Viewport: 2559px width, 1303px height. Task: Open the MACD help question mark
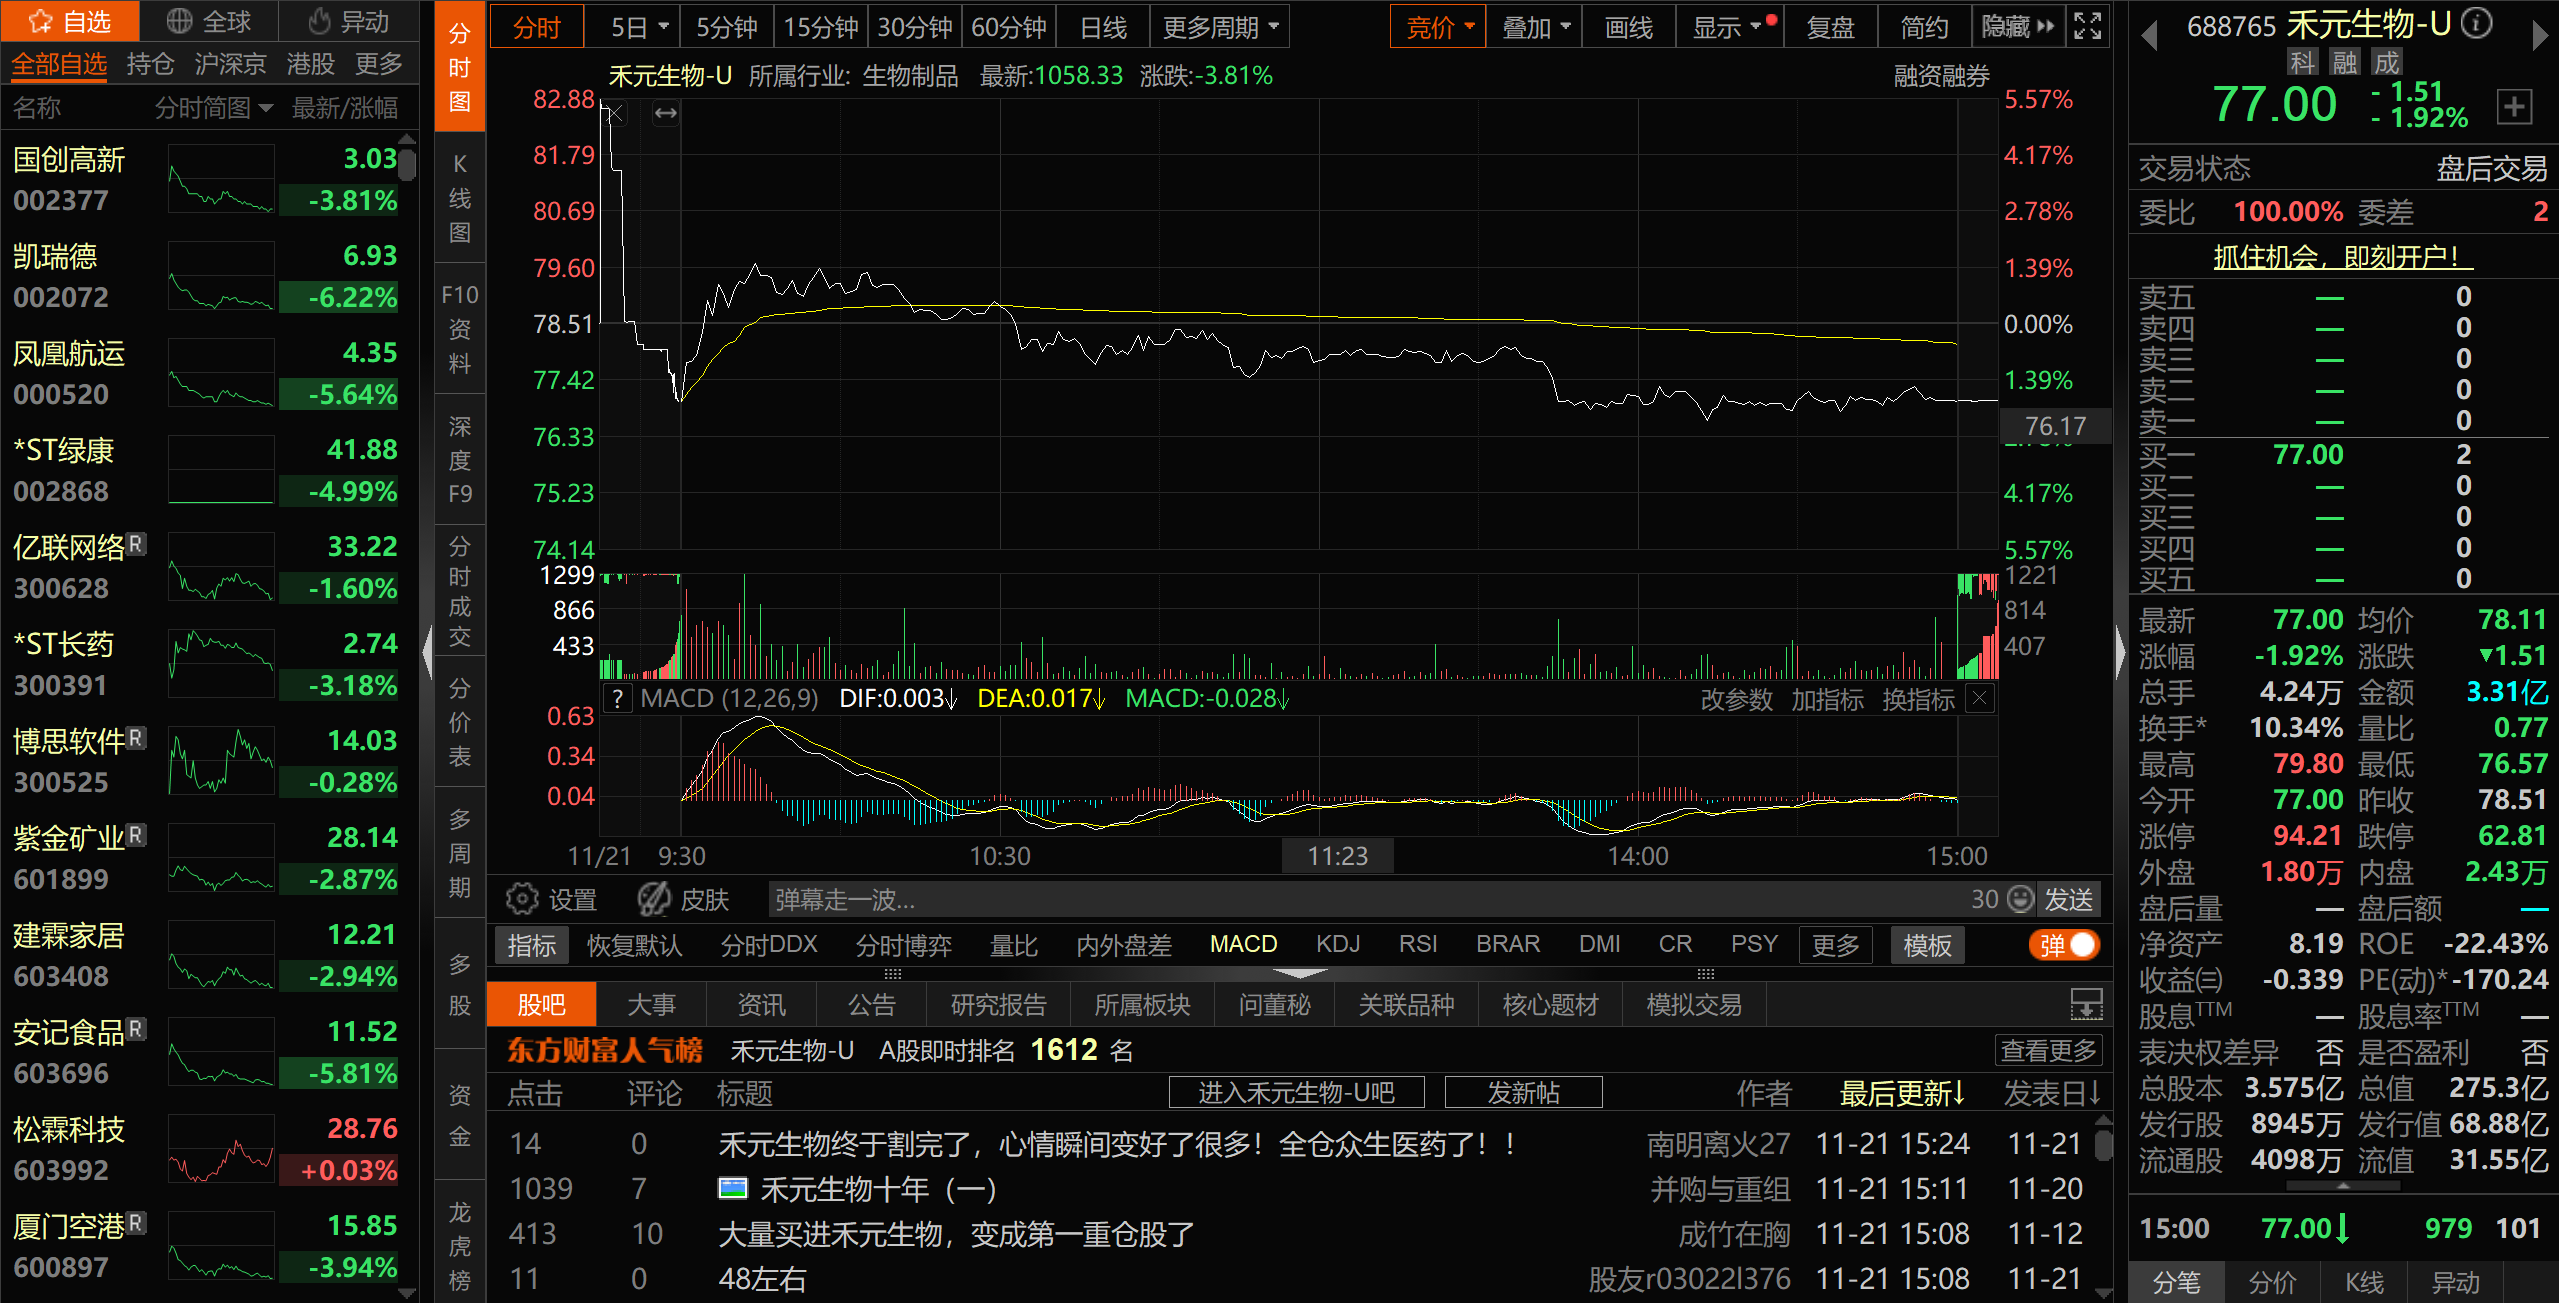[618, 699]
